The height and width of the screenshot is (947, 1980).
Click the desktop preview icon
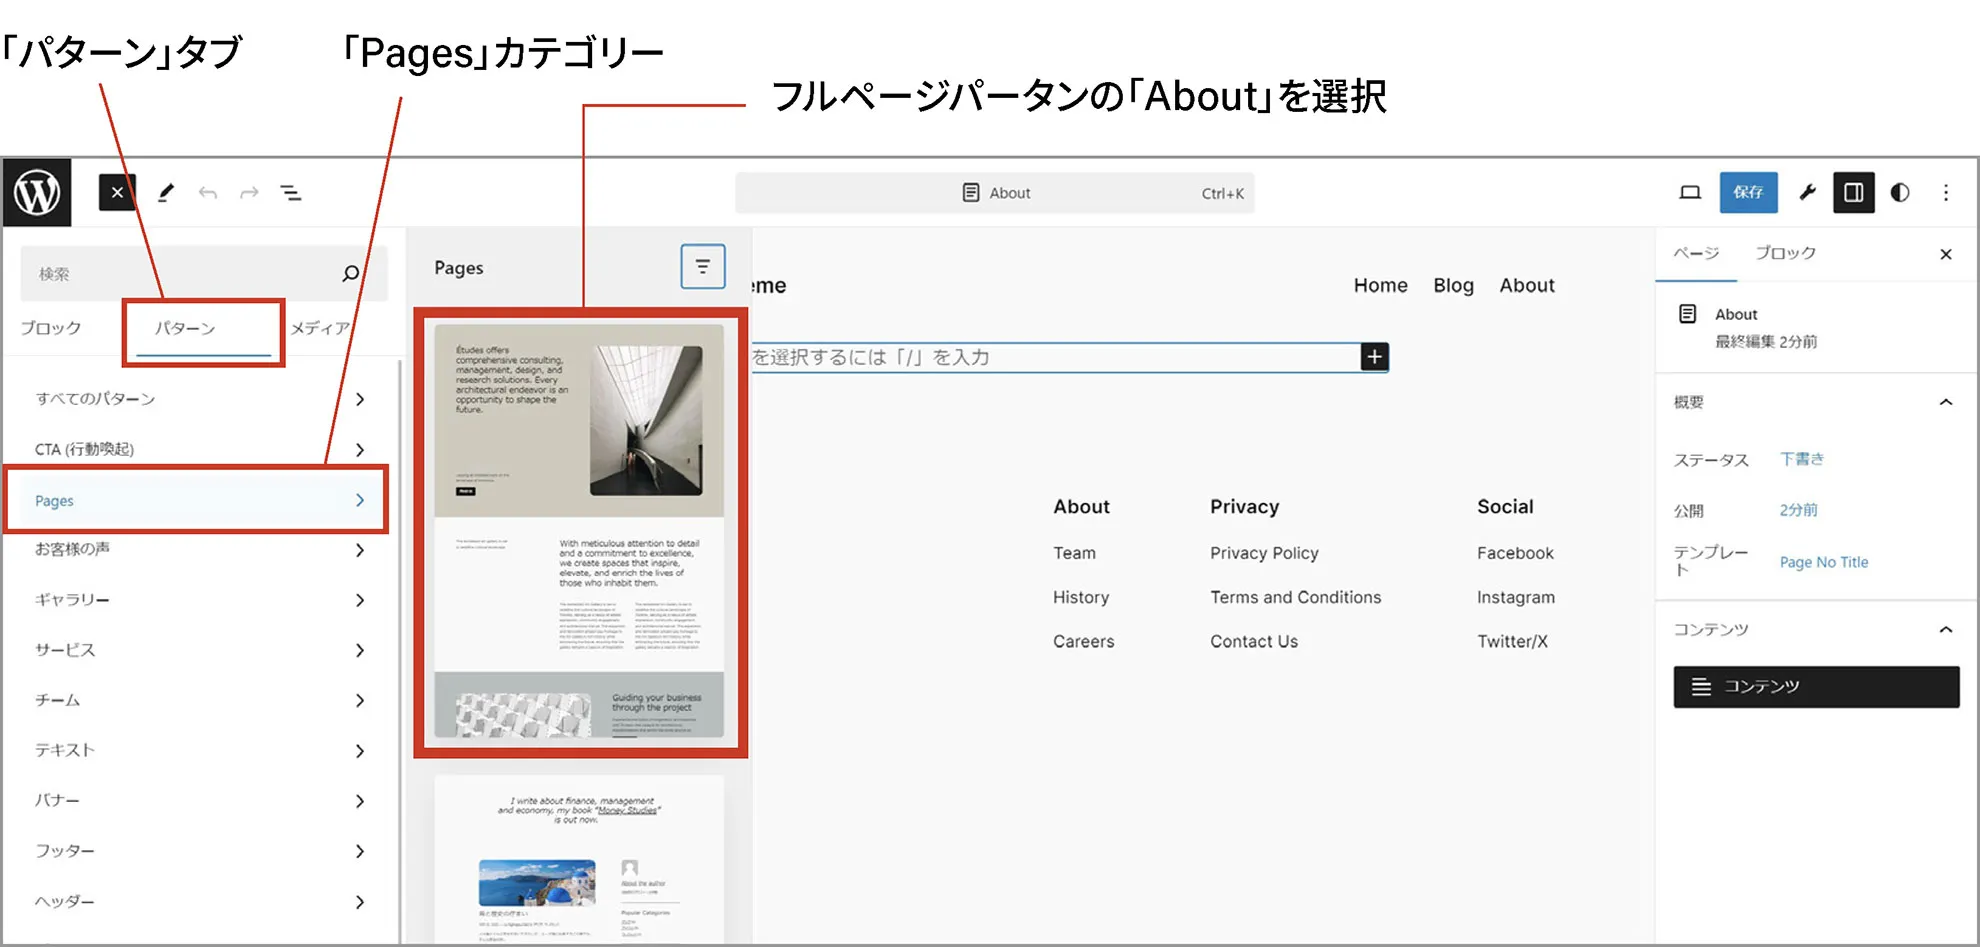click(1690, 192)
